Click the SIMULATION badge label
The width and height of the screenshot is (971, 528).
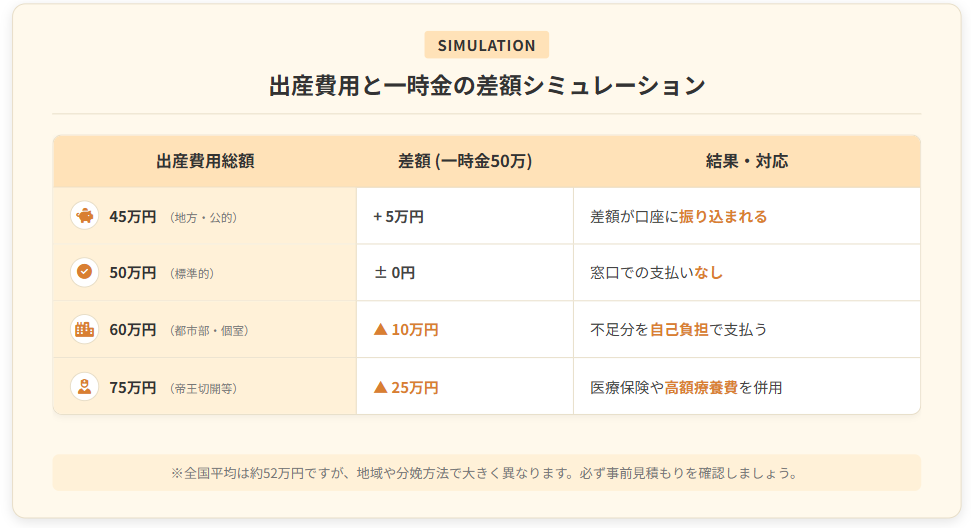tap(486, 45)
